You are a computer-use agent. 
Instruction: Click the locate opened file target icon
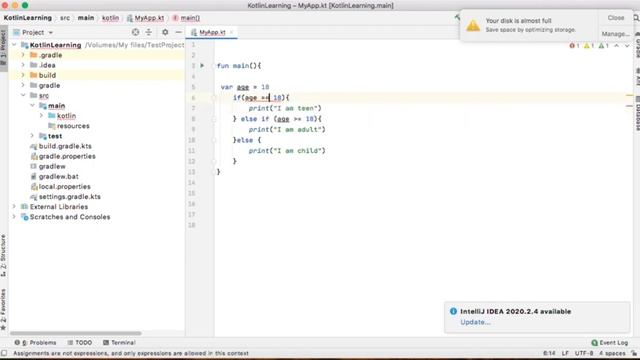click(x=136, y=32)
